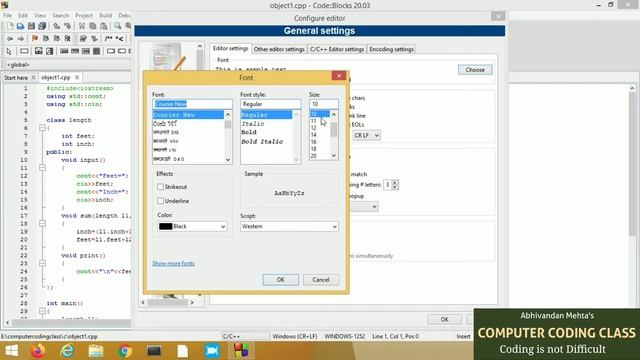Click the New file toolbar icon
This screenshot has width=640, height=360.
tap(10, 26)
